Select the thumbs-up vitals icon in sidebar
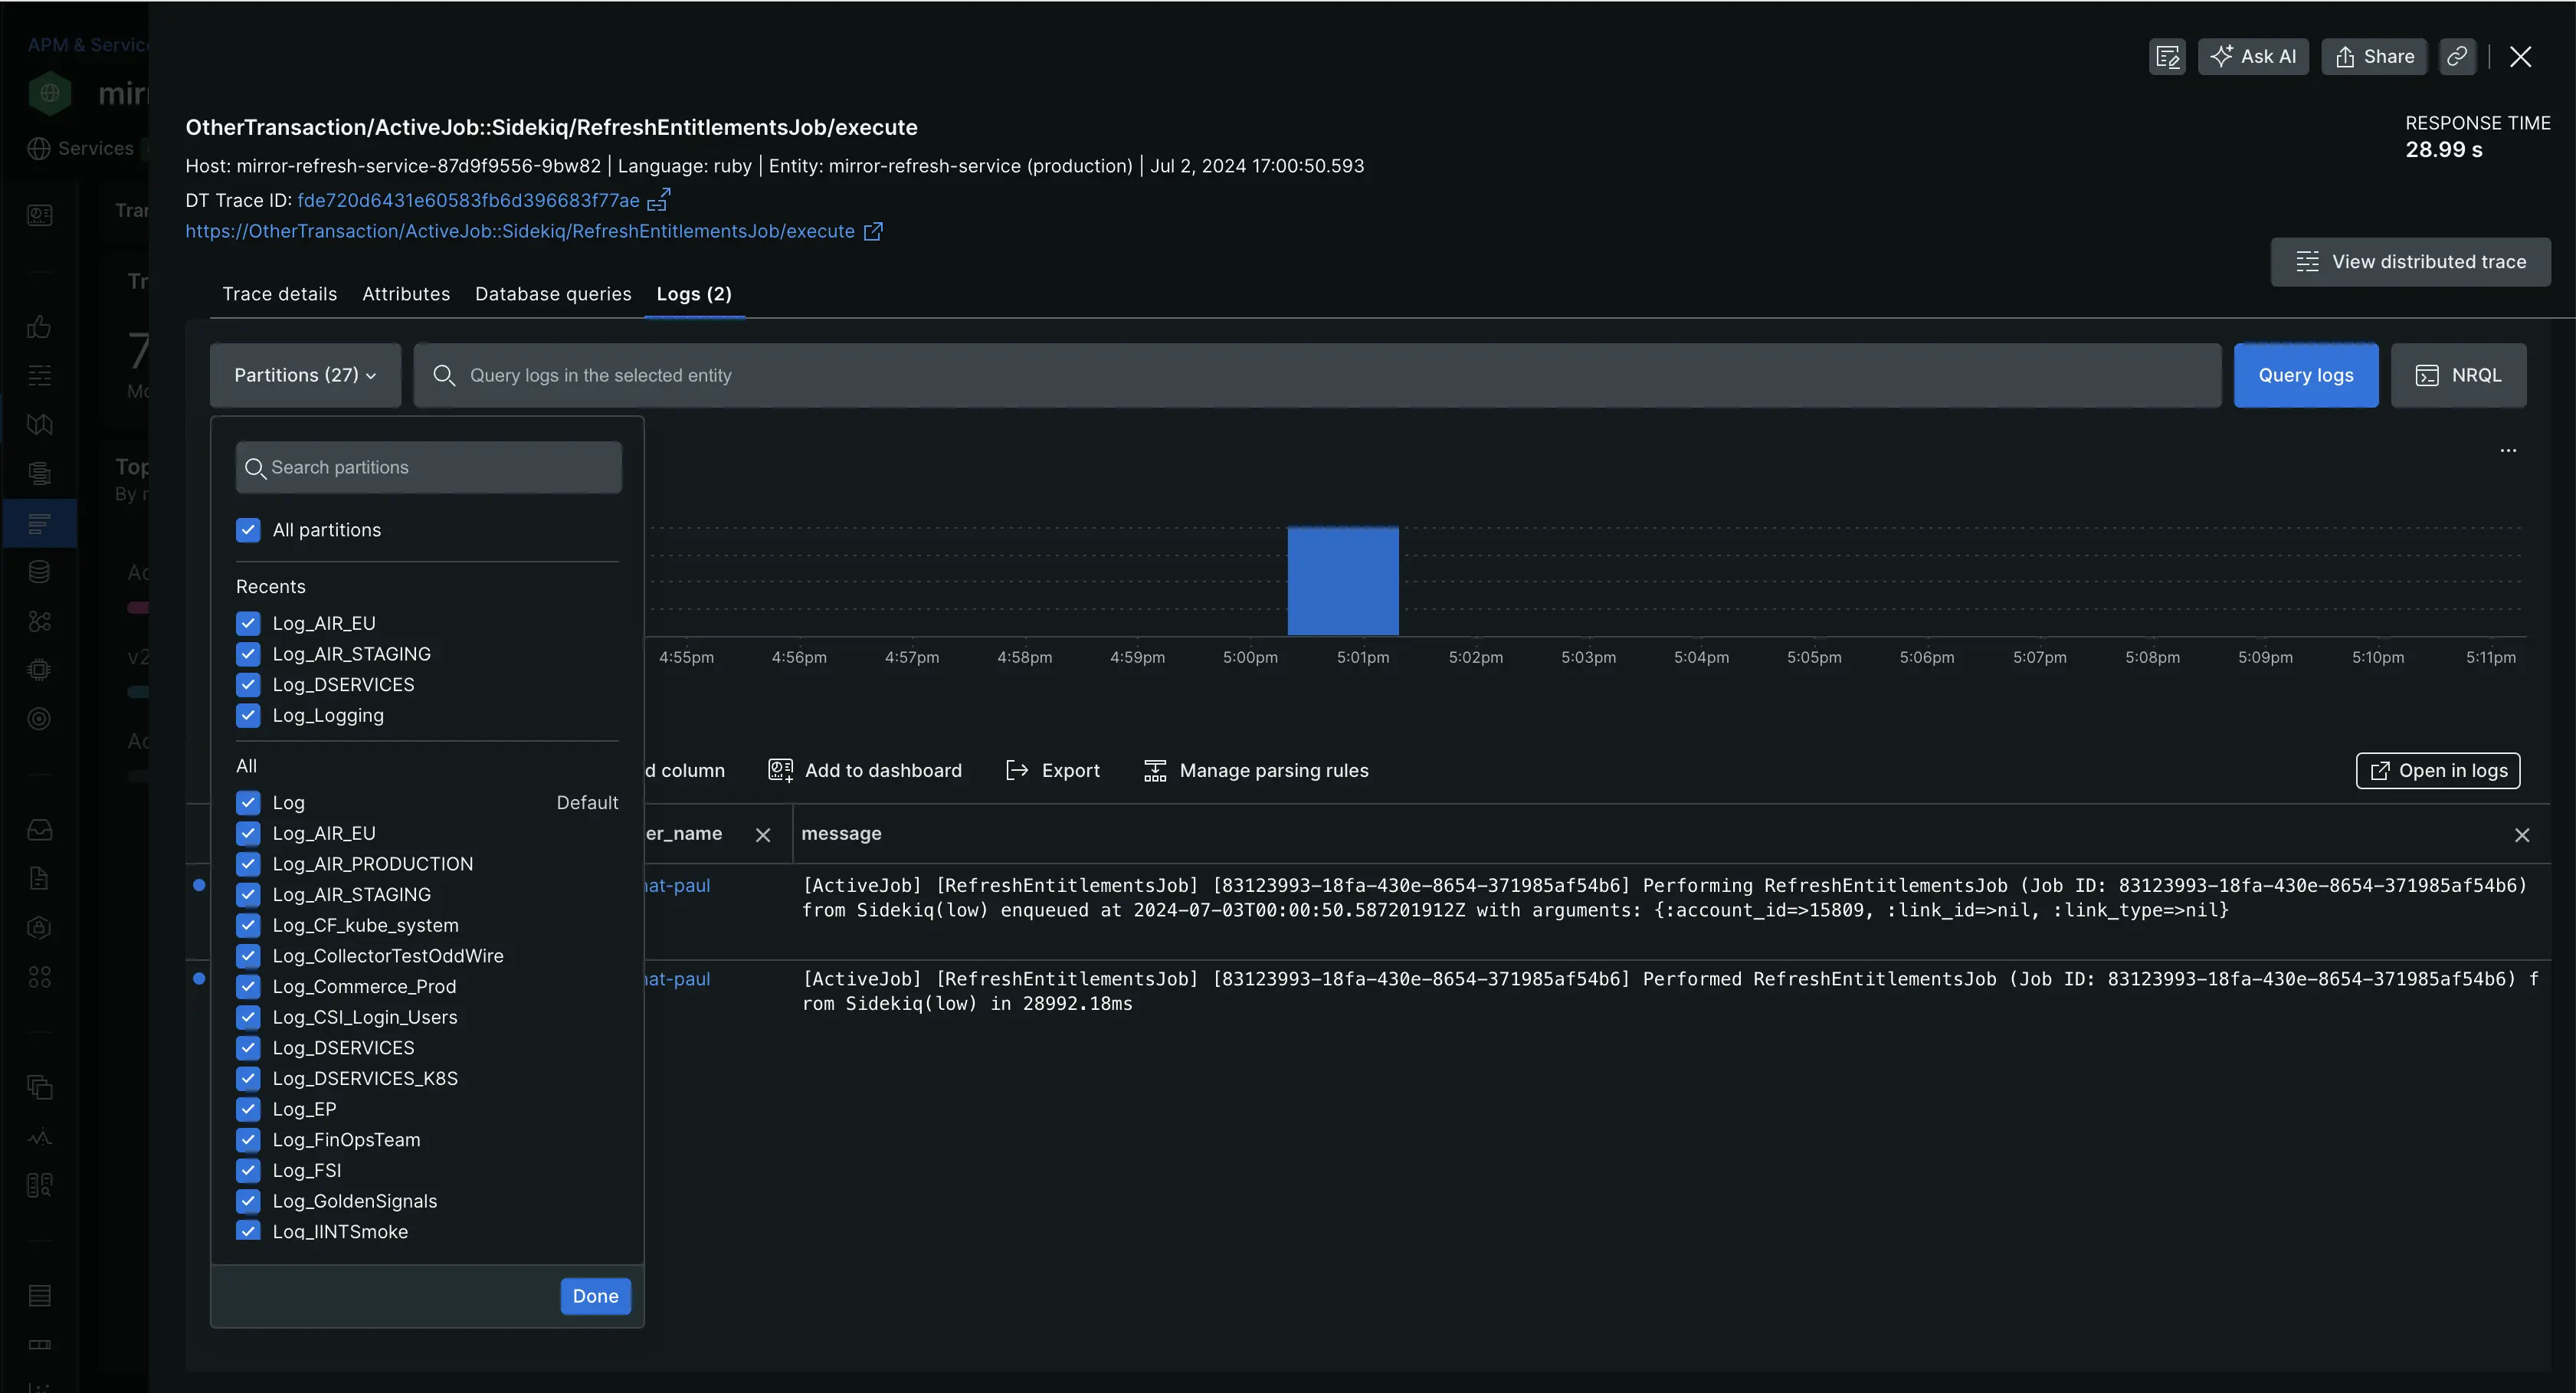 pyautogui.click(x=39, y=327)
